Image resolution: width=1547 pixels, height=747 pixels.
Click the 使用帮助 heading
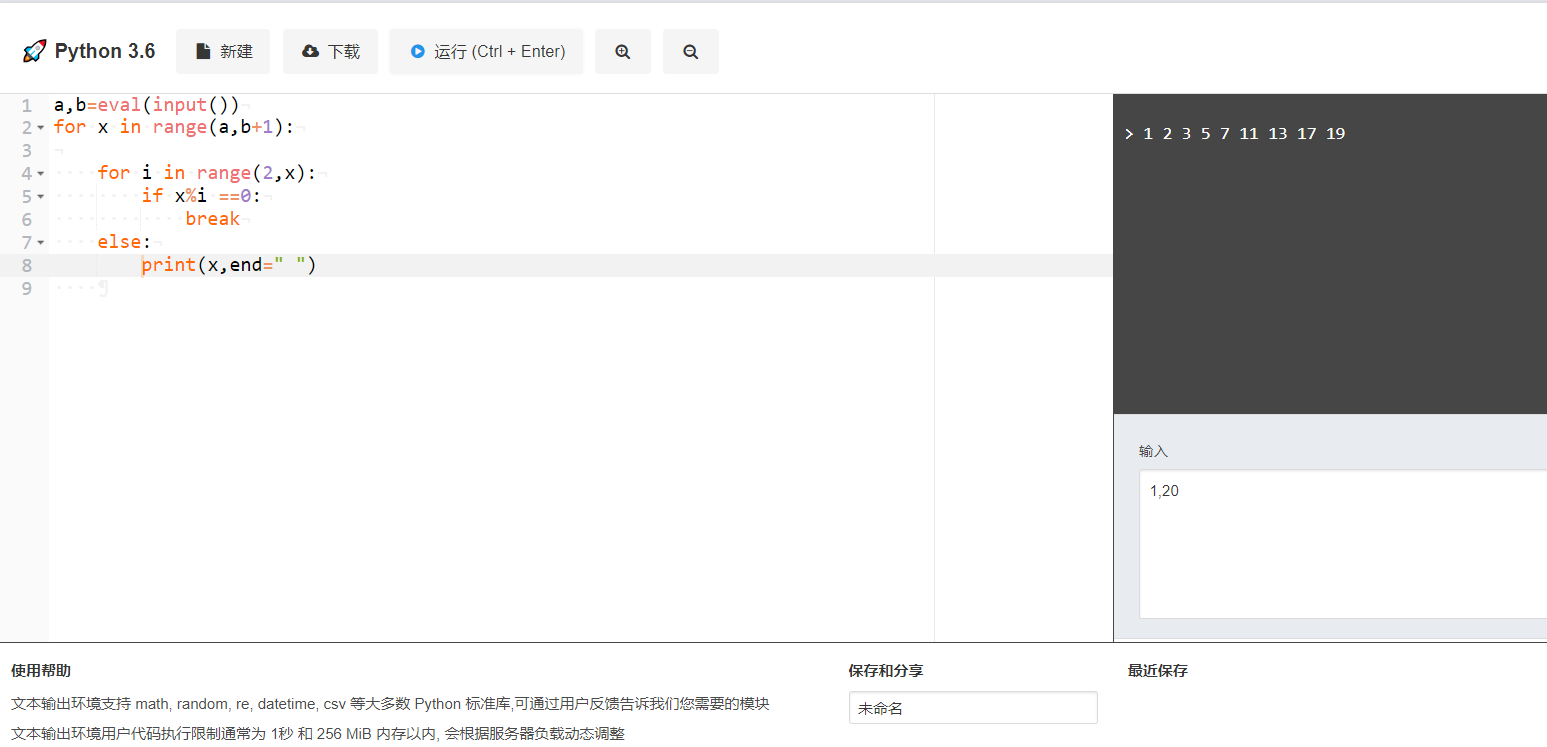(x=41, y=671)
